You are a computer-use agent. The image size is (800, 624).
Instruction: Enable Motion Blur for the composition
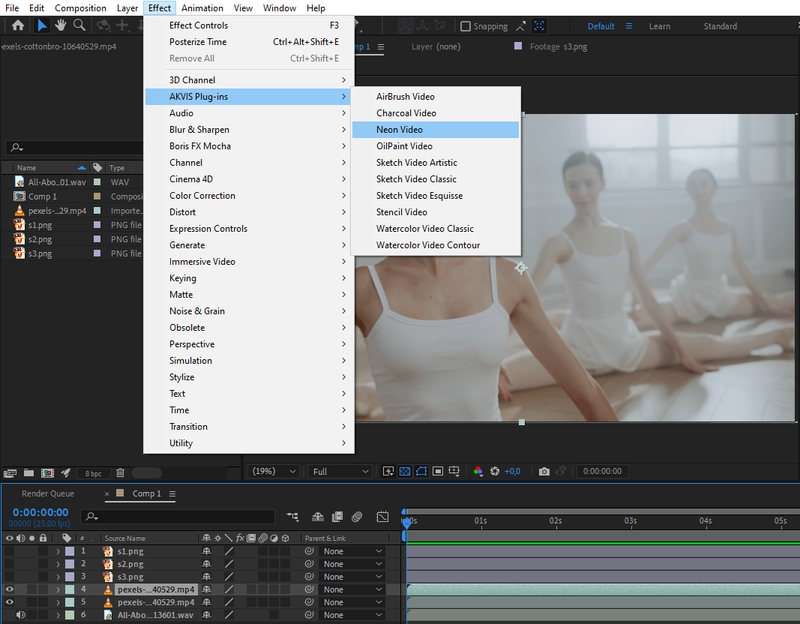357,517
